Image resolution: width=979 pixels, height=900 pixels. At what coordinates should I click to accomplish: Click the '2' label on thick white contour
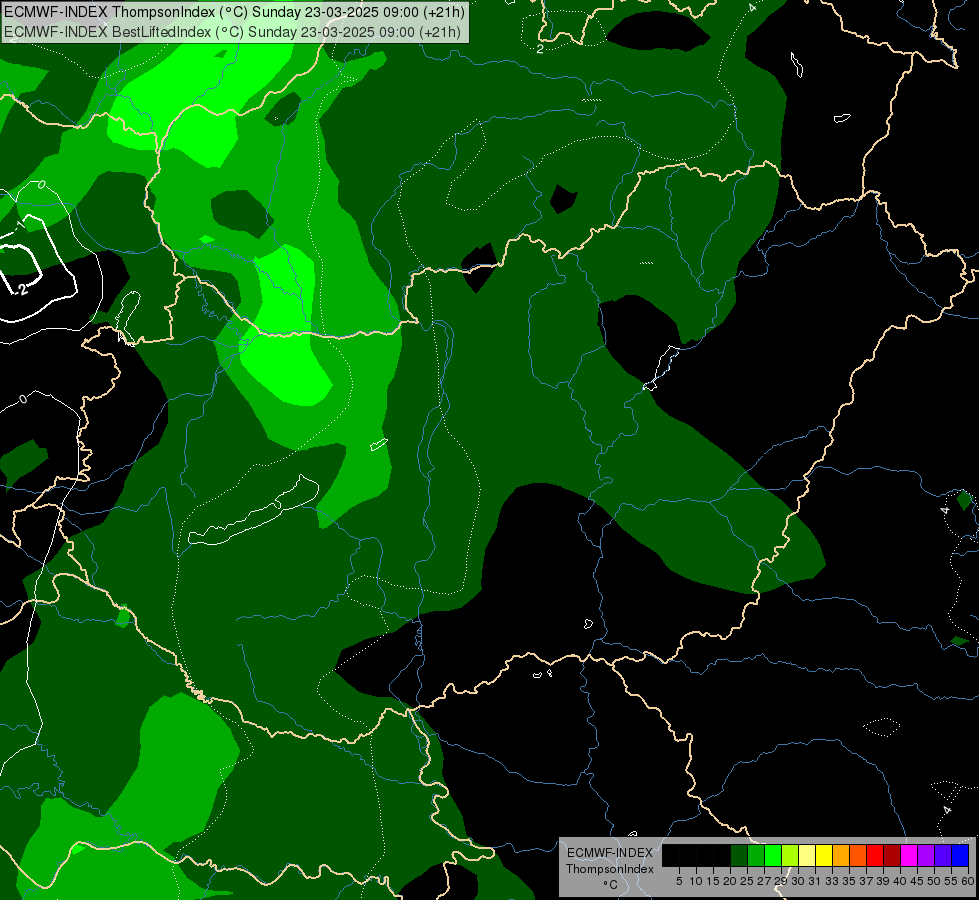pos(23,289)
